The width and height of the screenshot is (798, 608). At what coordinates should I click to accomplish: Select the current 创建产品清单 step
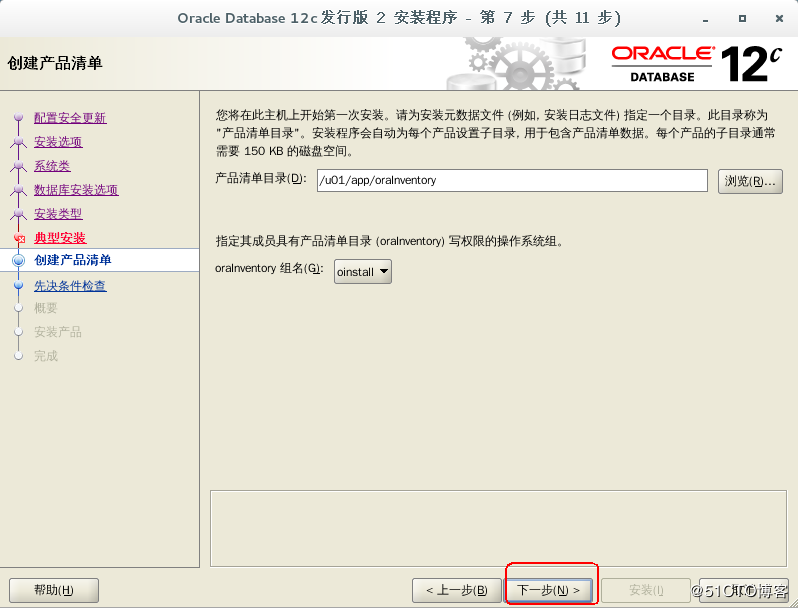click(x=72, y=260)
